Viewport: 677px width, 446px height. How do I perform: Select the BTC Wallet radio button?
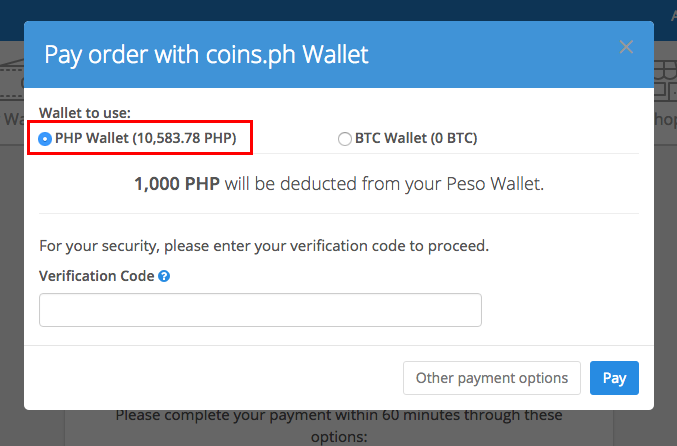tap(345, 139)
